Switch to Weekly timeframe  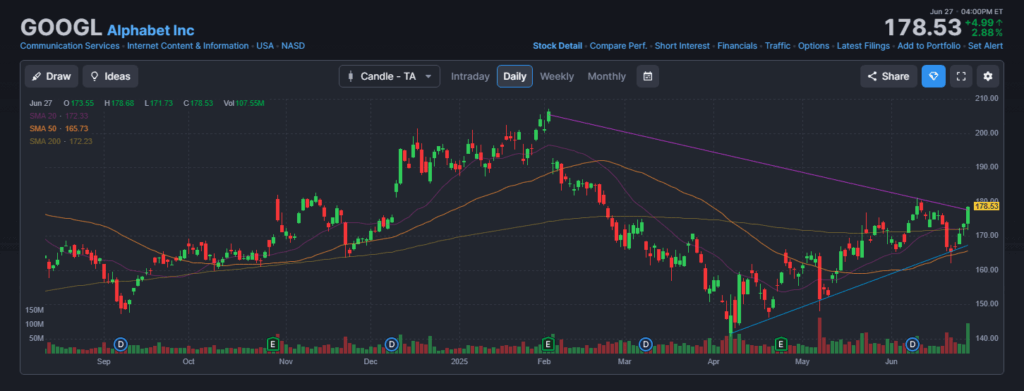click(x=557, y=76)
